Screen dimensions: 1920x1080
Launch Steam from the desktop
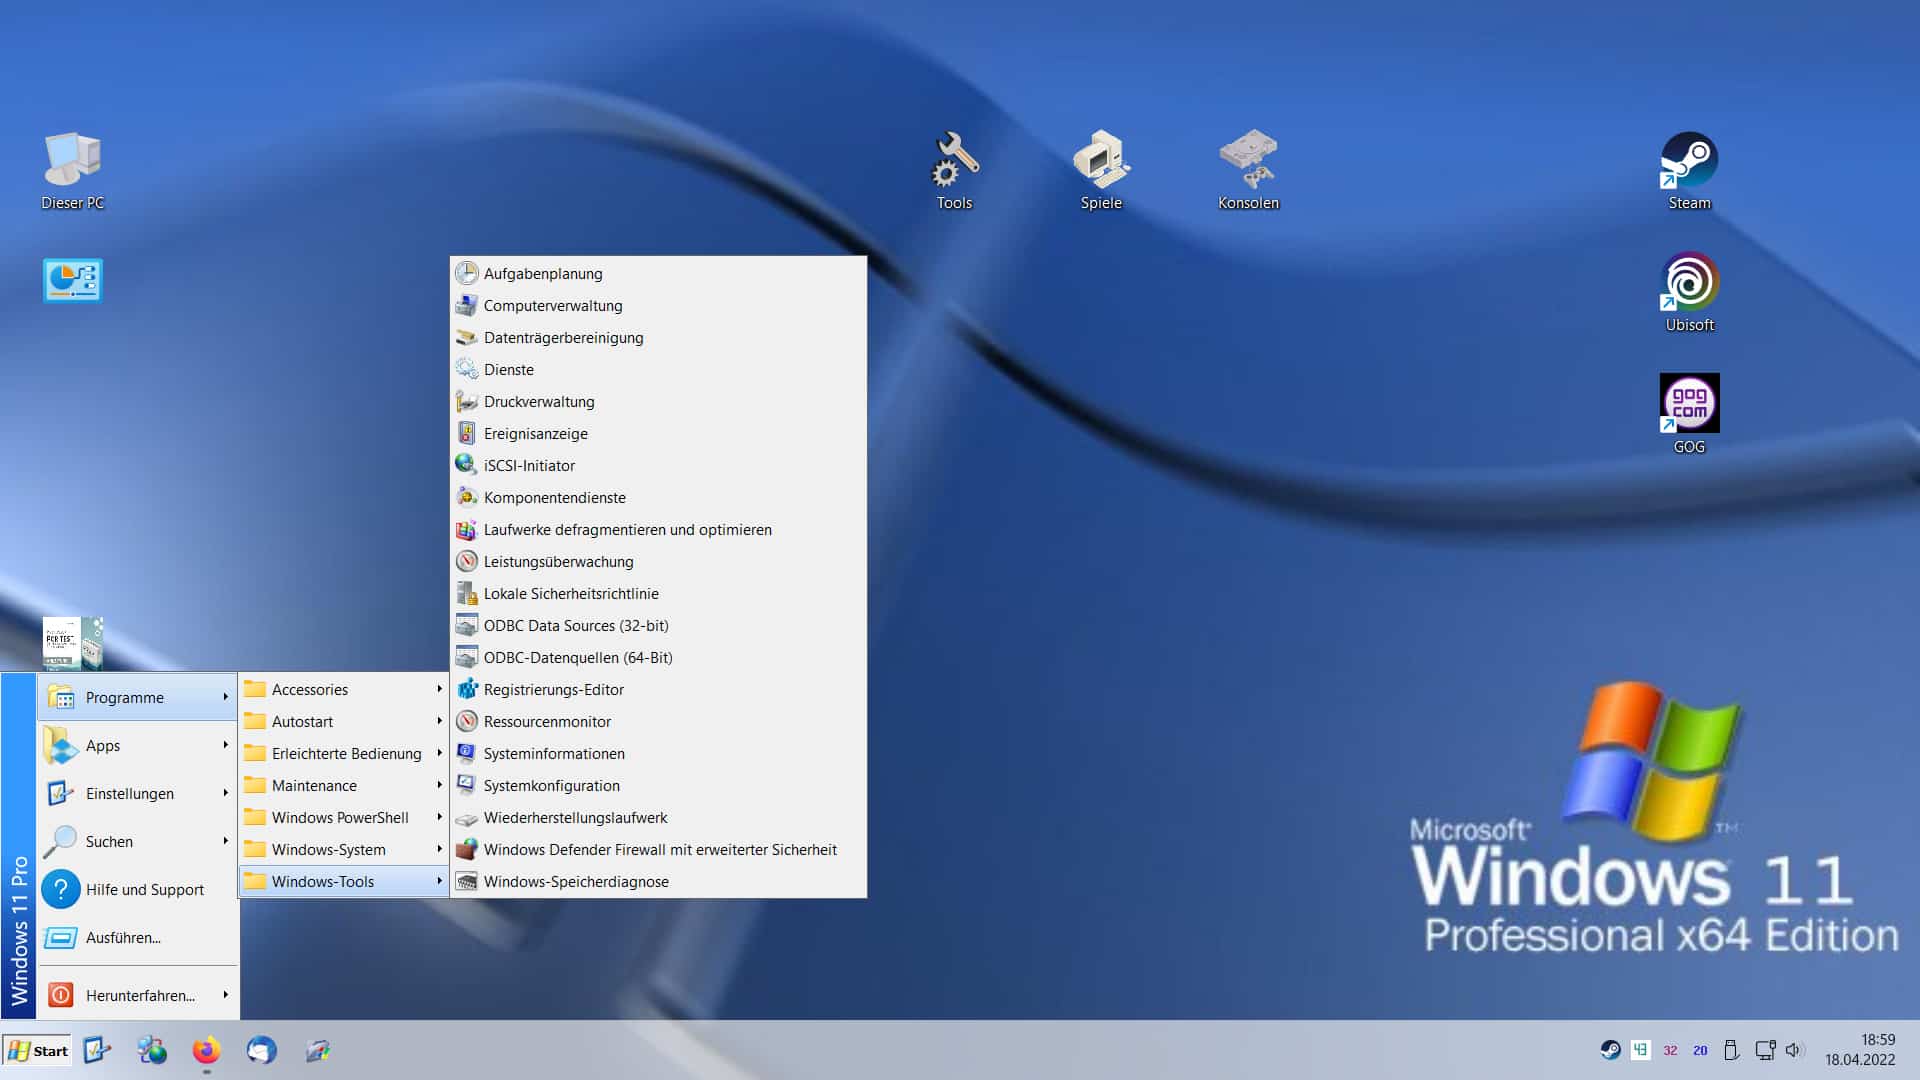[x=1689, y=170]
